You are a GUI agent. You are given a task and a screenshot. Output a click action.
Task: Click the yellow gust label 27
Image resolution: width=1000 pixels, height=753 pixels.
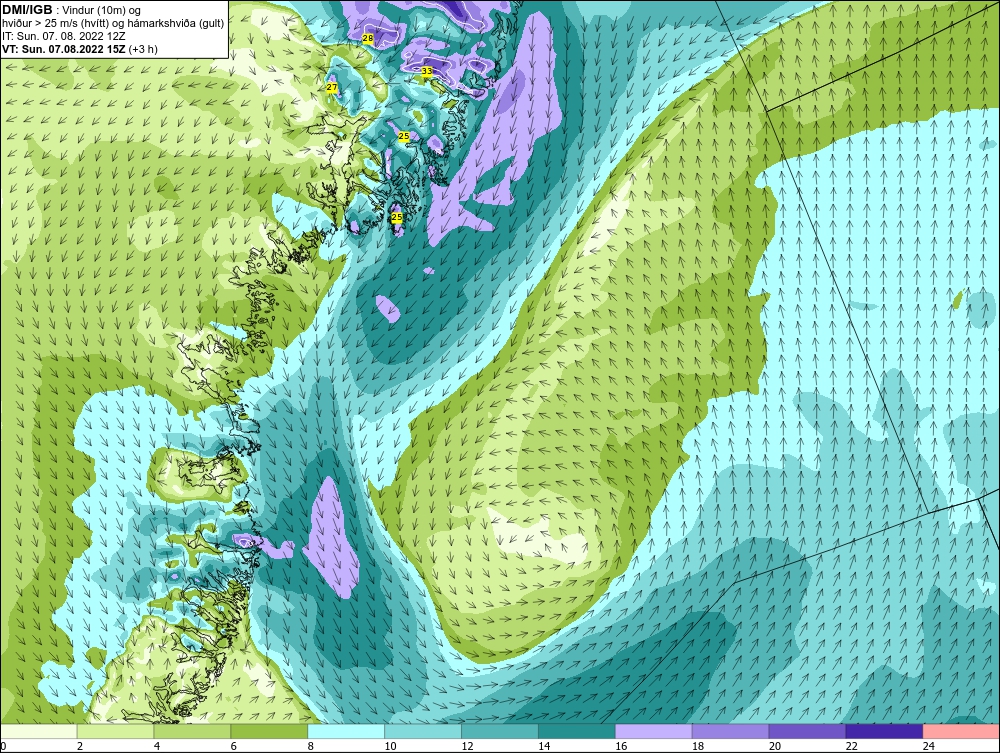point(332,87)
